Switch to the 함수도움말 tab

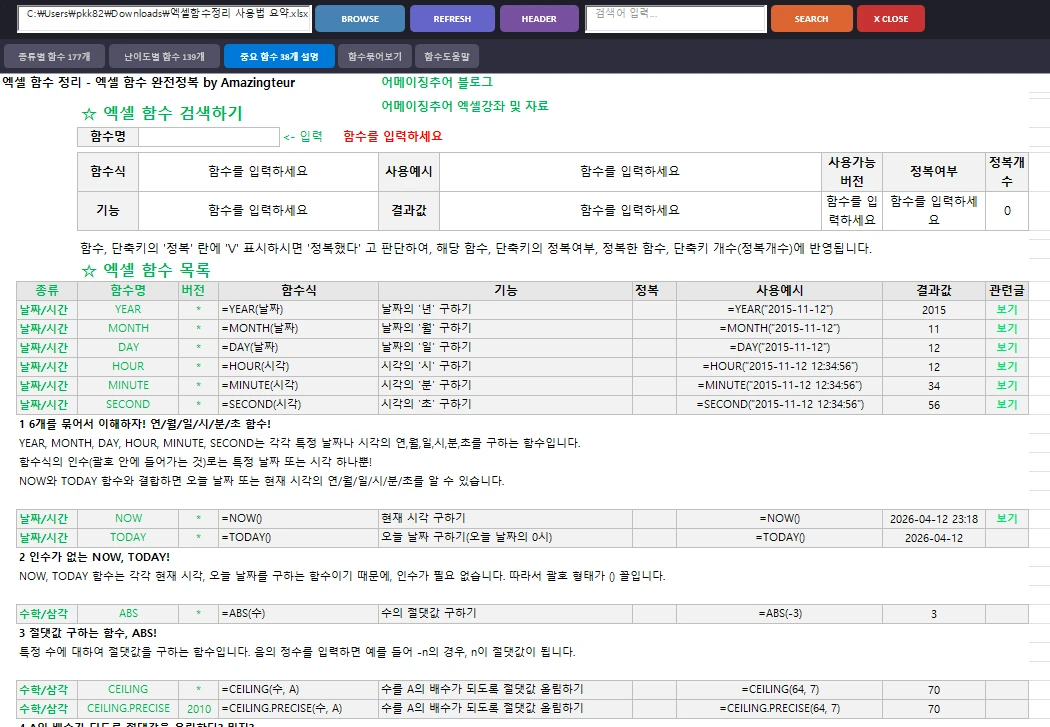click(447, 56)
